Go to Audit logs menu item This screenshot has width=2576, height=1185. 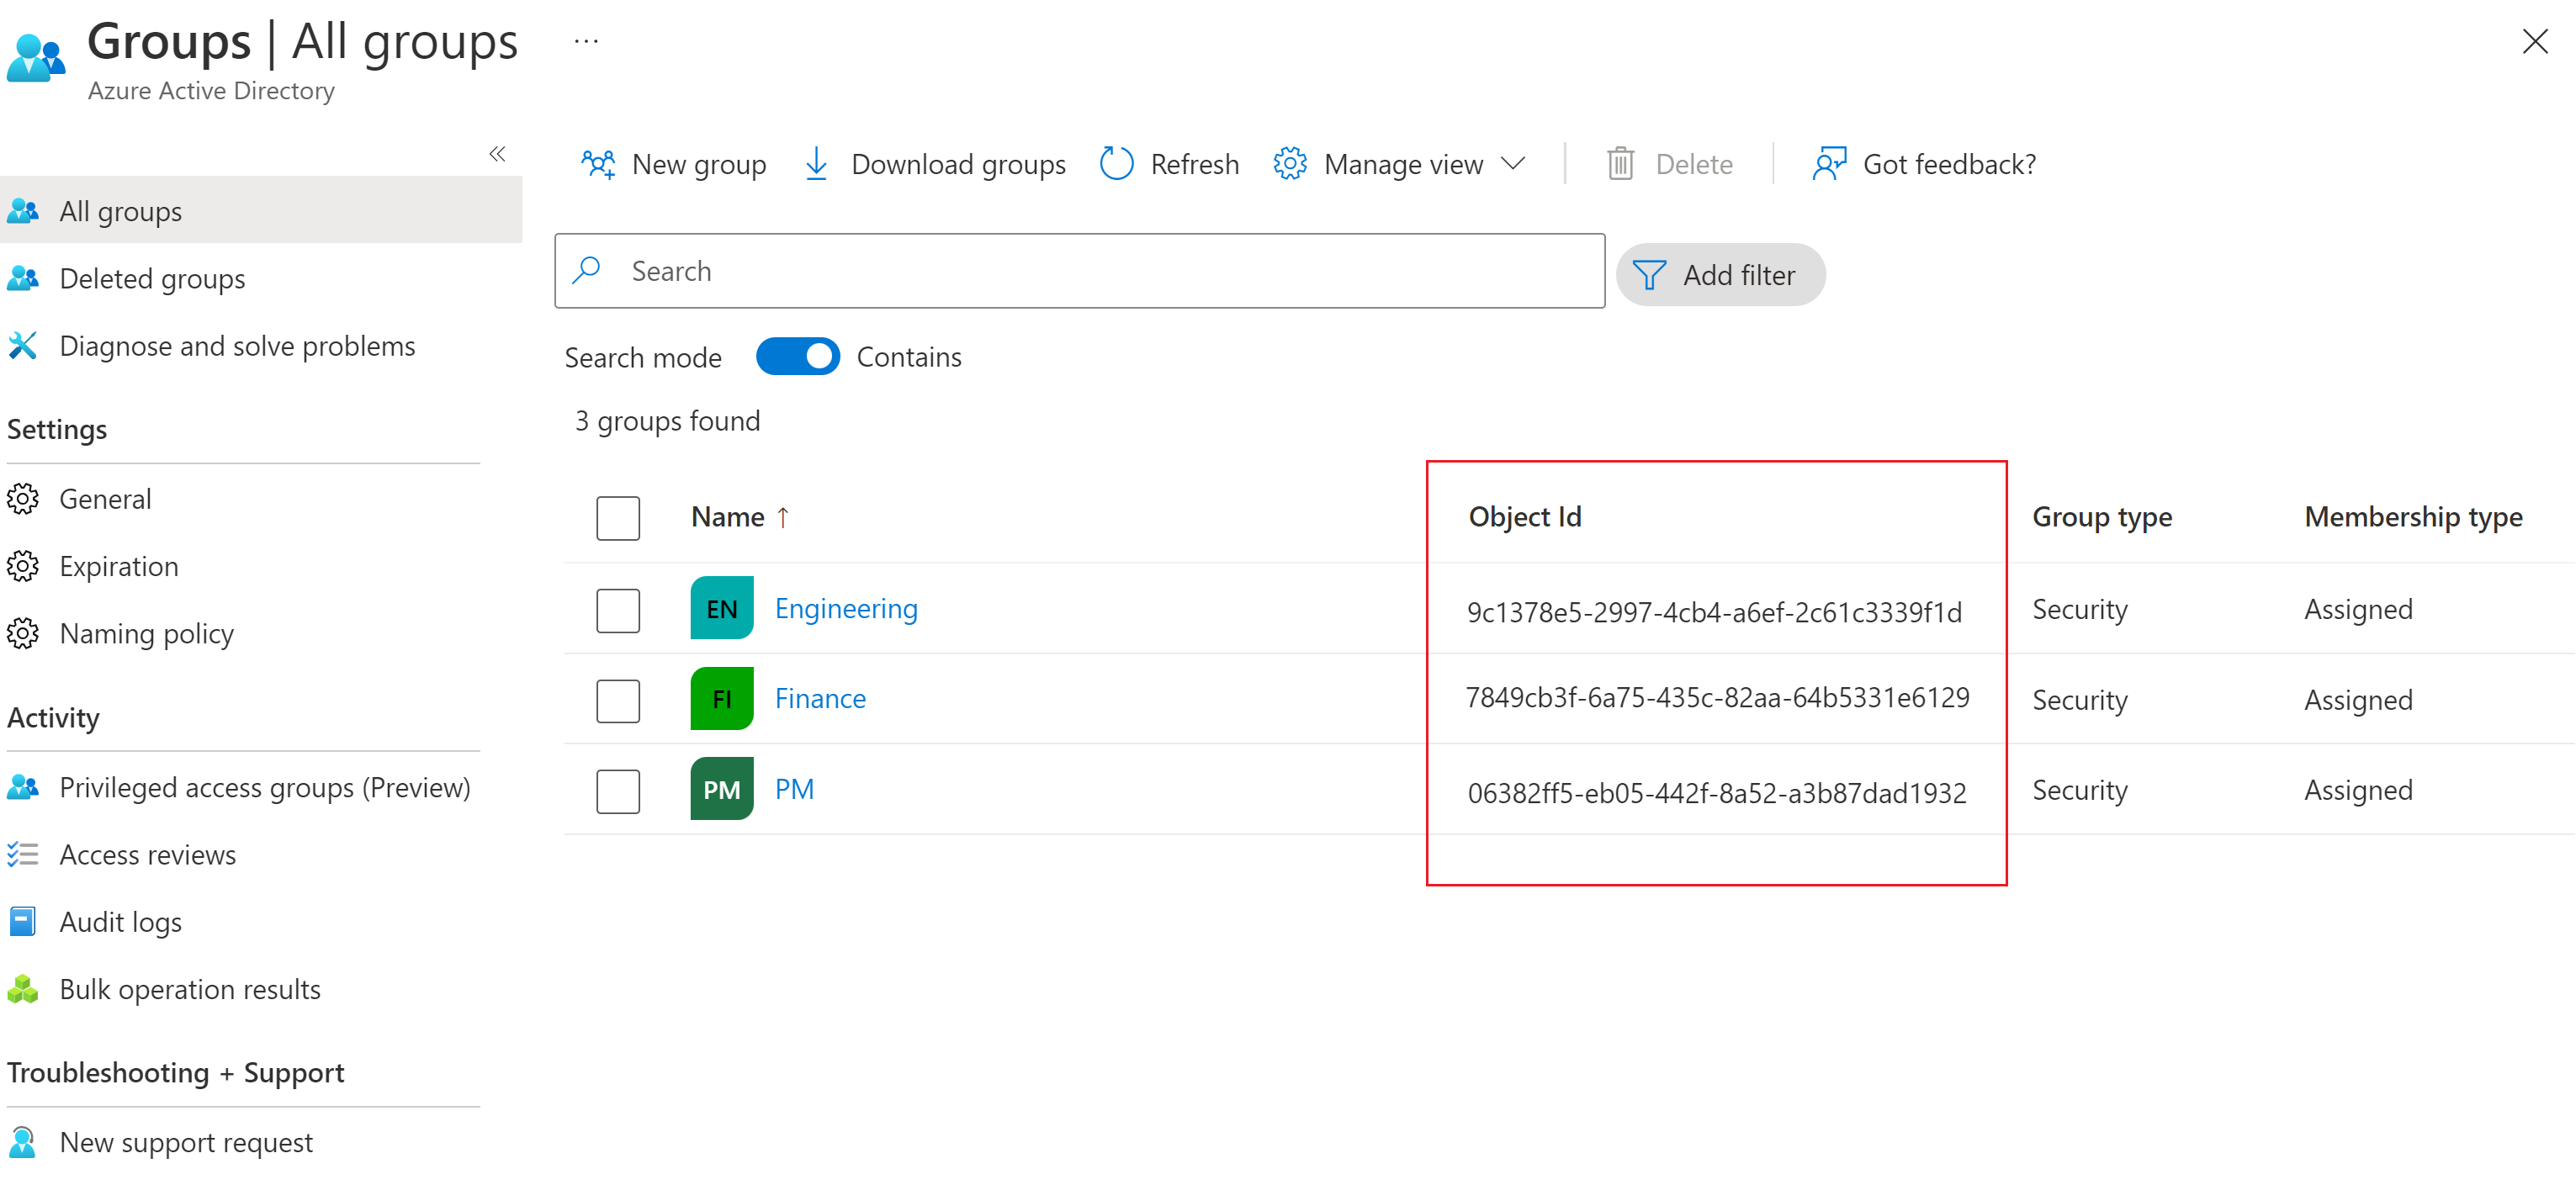(x=120, y=921)
